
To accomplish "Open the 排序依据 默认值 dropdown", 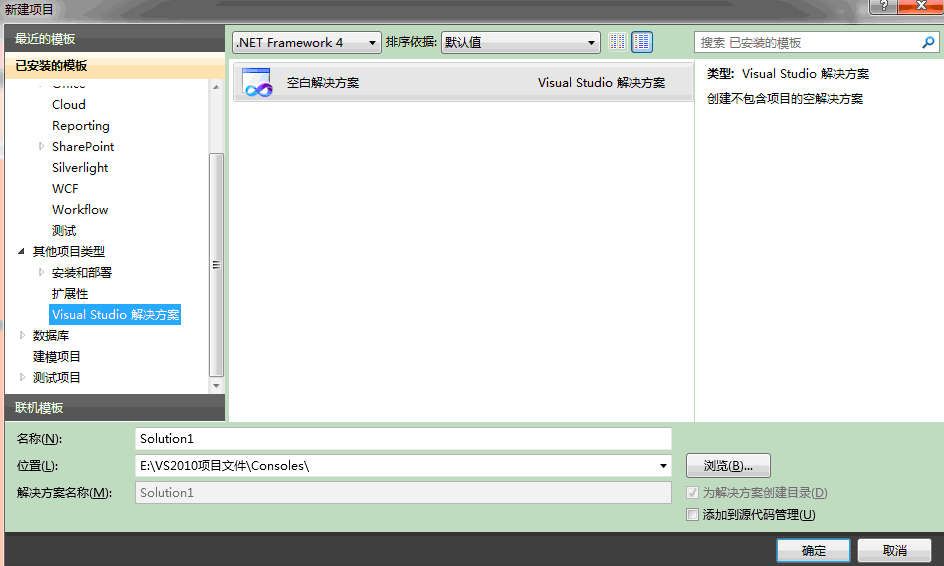I will 520,42.
